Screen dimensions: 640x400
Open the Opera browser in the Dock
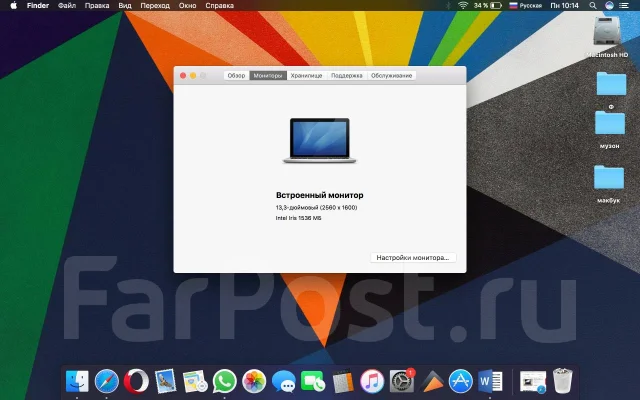click(136, 381)
